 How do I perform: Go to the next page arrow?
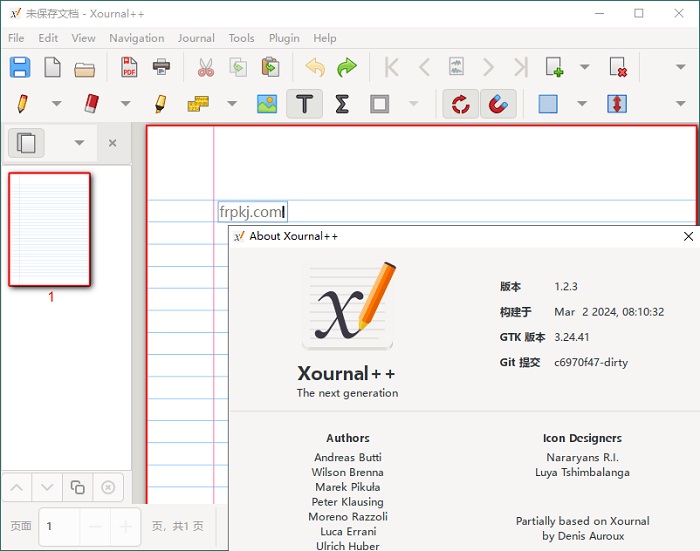click(489, 67)
